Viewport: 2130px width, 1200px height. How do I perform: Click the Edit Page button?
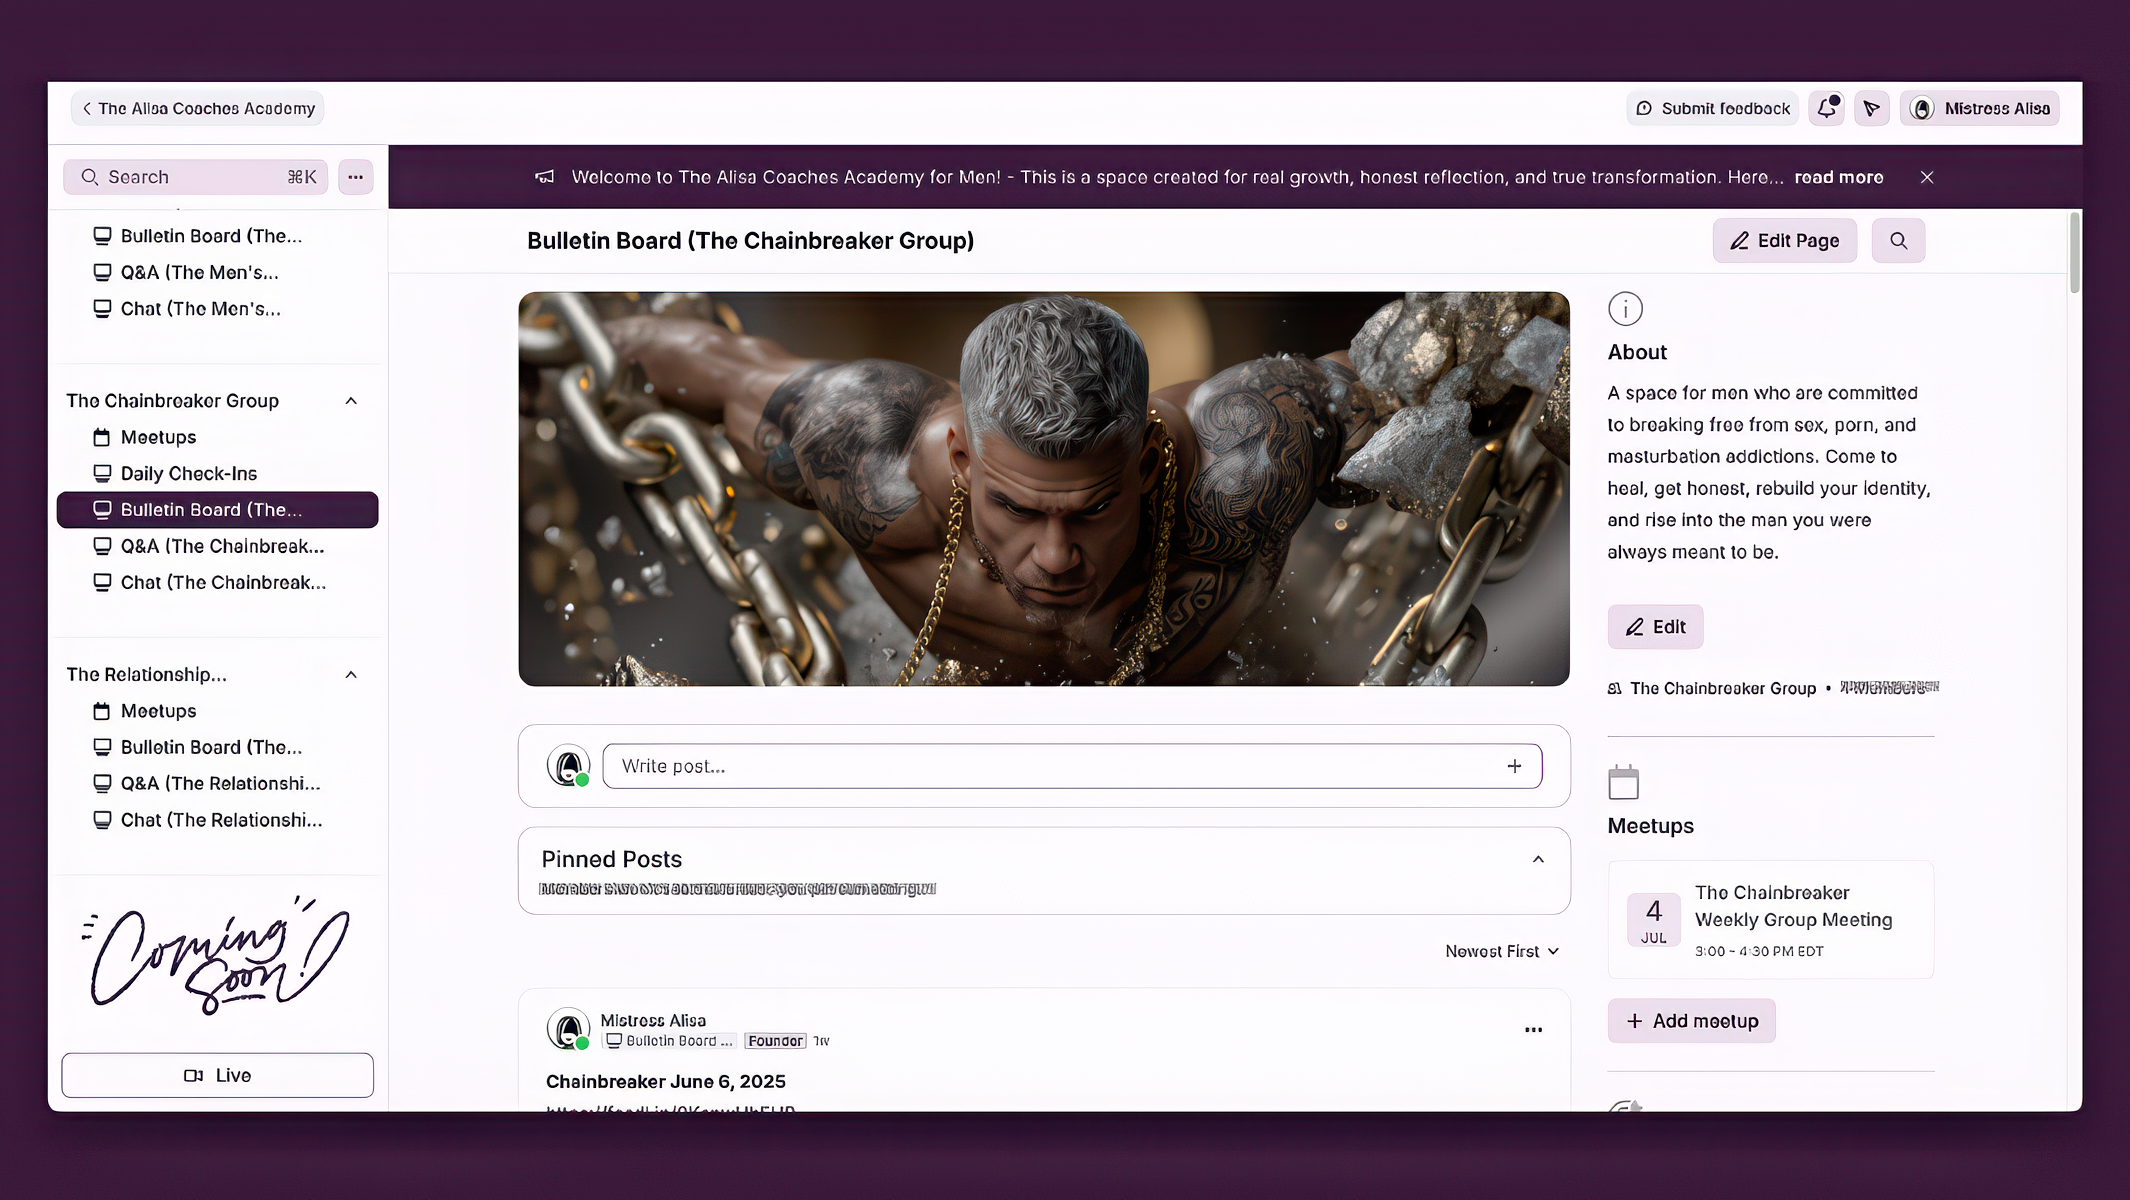1784,241
